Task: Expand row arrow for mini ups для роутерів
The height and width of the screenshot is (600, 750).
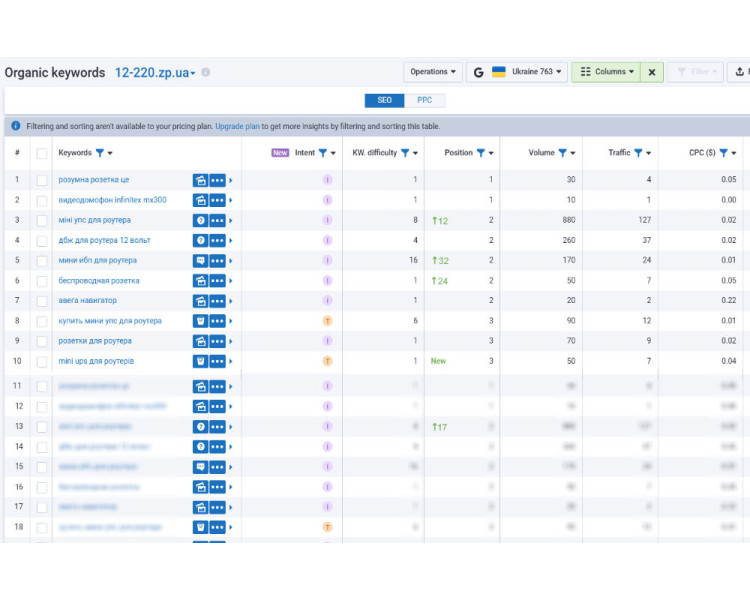Action: click(x=231, y=361)
